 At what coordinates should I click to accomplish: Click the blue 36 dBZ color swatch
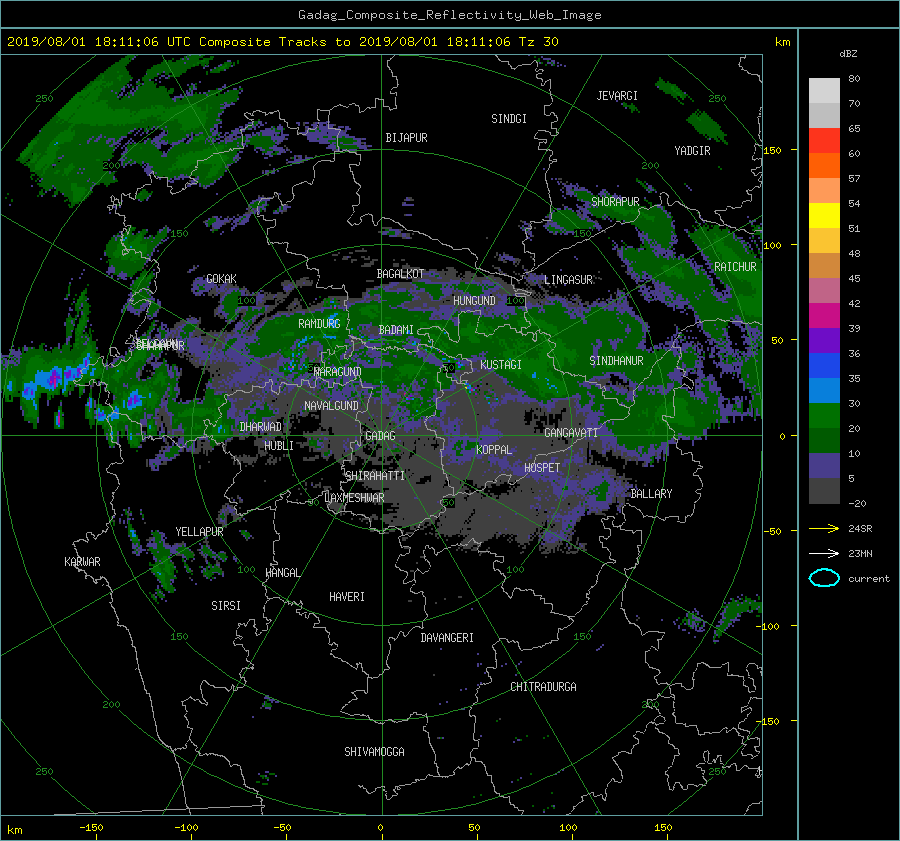(x=824, y=365)
